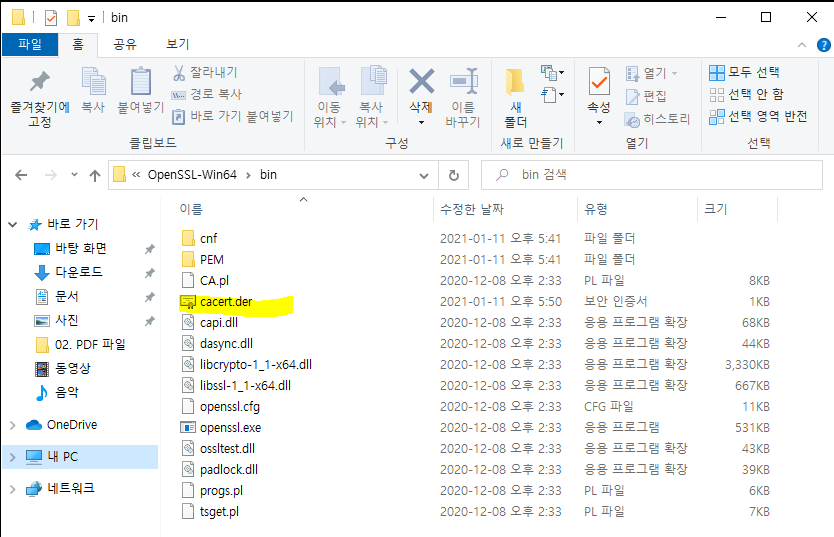Sort by 유형 (Type) column header
Screen dimensions: 834x537
click(596, 209)
